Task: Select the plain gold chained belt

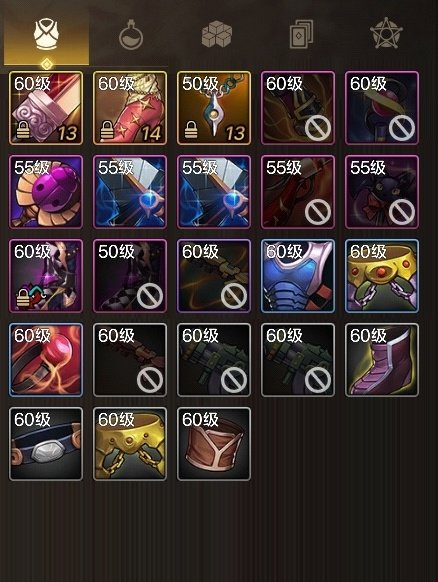Action: click(x=130, y=444)
